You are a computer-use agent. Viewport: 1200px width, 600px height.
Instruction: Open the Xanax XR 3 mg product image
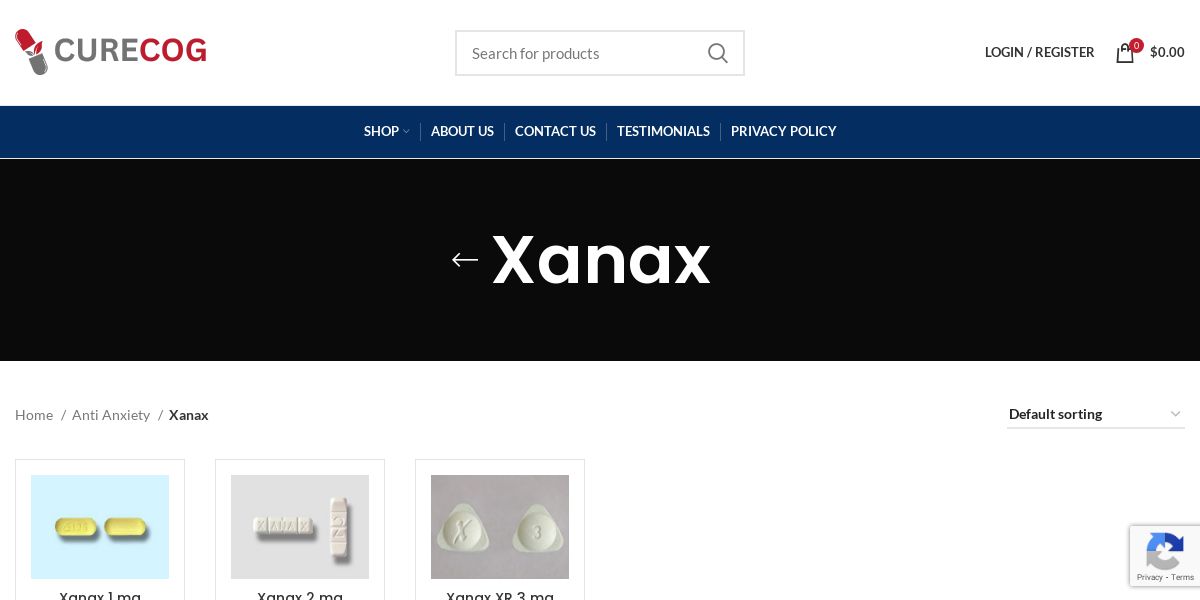tap(500, 527)
